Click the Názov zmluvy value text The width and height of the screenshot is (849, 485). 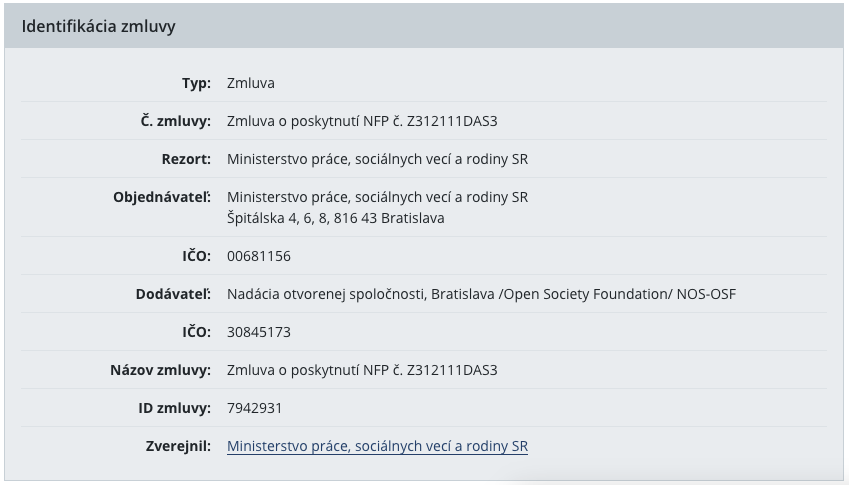tap(362, 370)
